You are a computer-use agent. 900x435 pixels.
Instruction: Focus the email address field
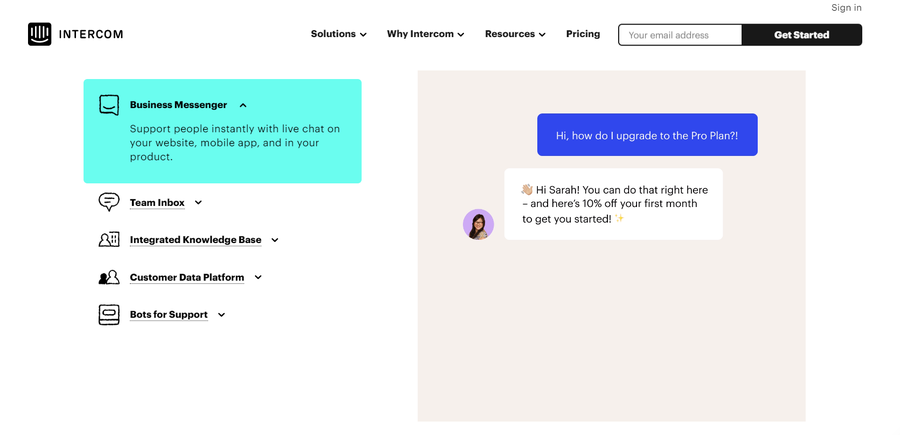(x=680, y=35)
